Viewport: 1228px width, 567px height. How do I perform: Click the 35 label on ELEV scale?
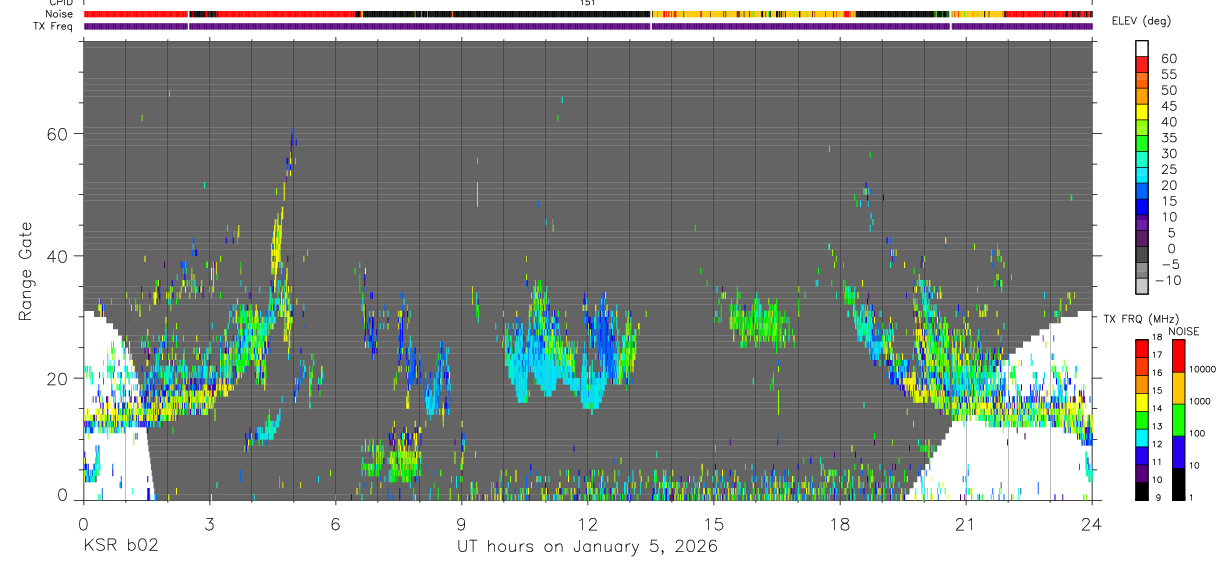click(x=1167, y=137)
